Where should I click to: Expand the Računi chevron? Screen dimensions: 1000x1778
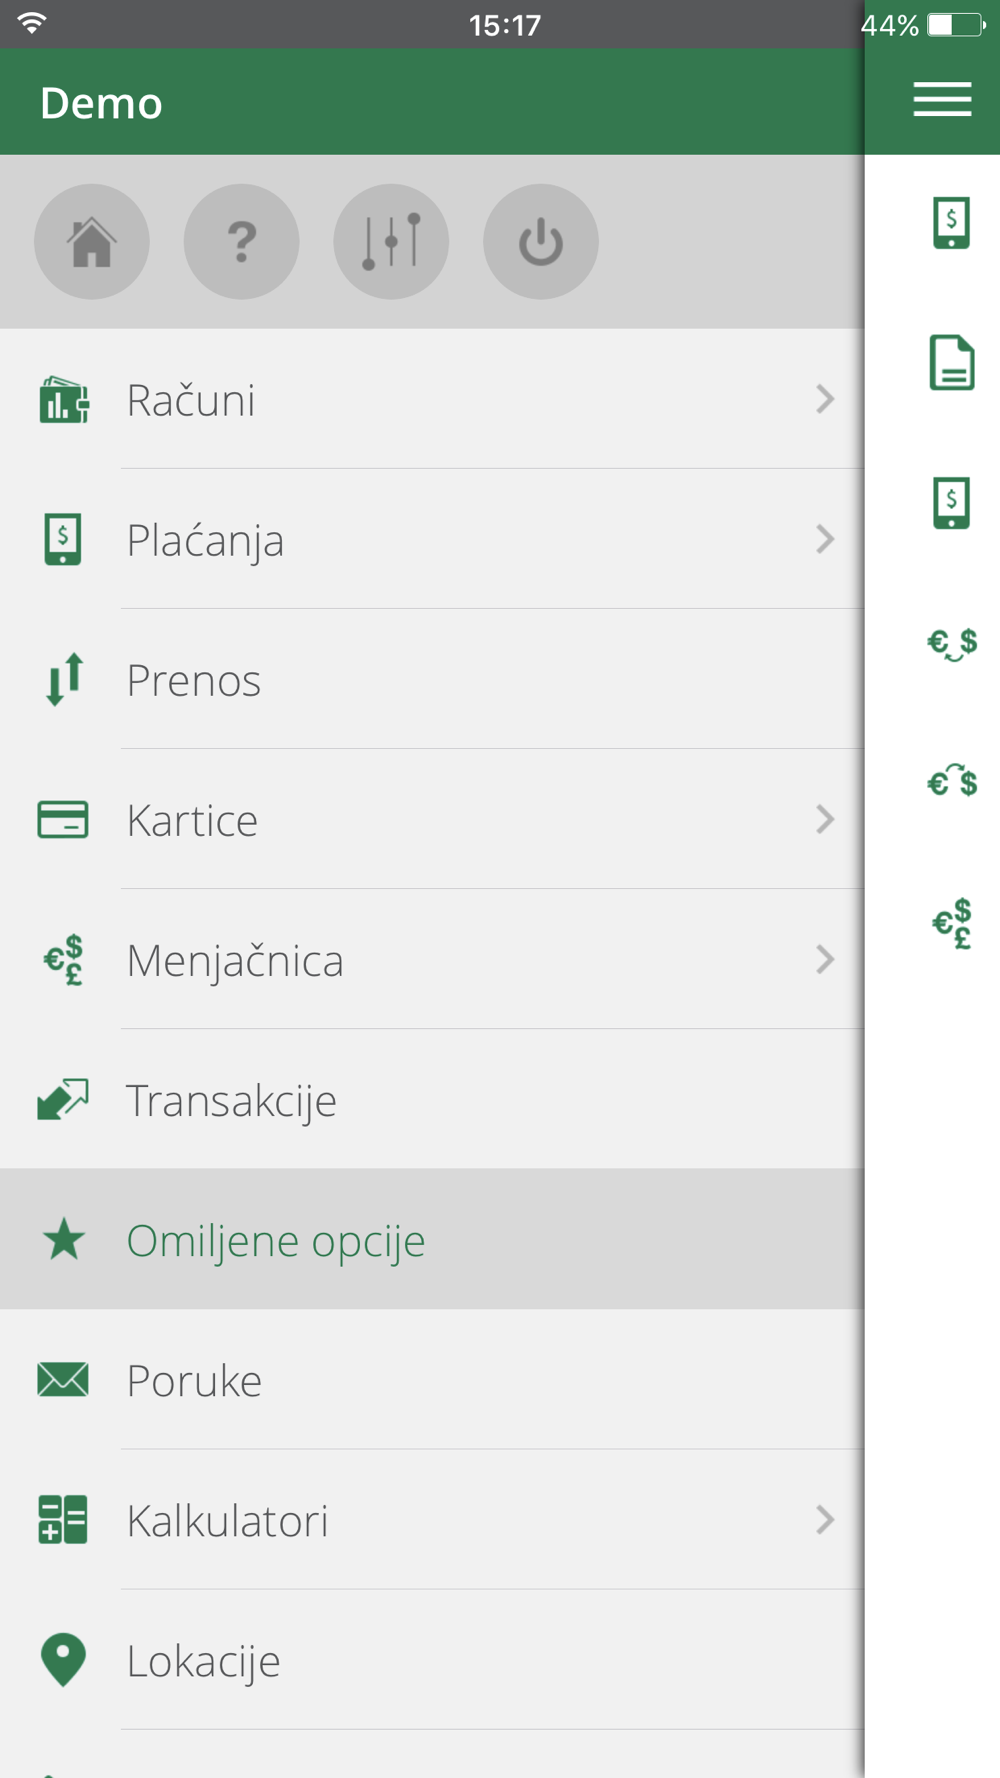tap(825, 399)
